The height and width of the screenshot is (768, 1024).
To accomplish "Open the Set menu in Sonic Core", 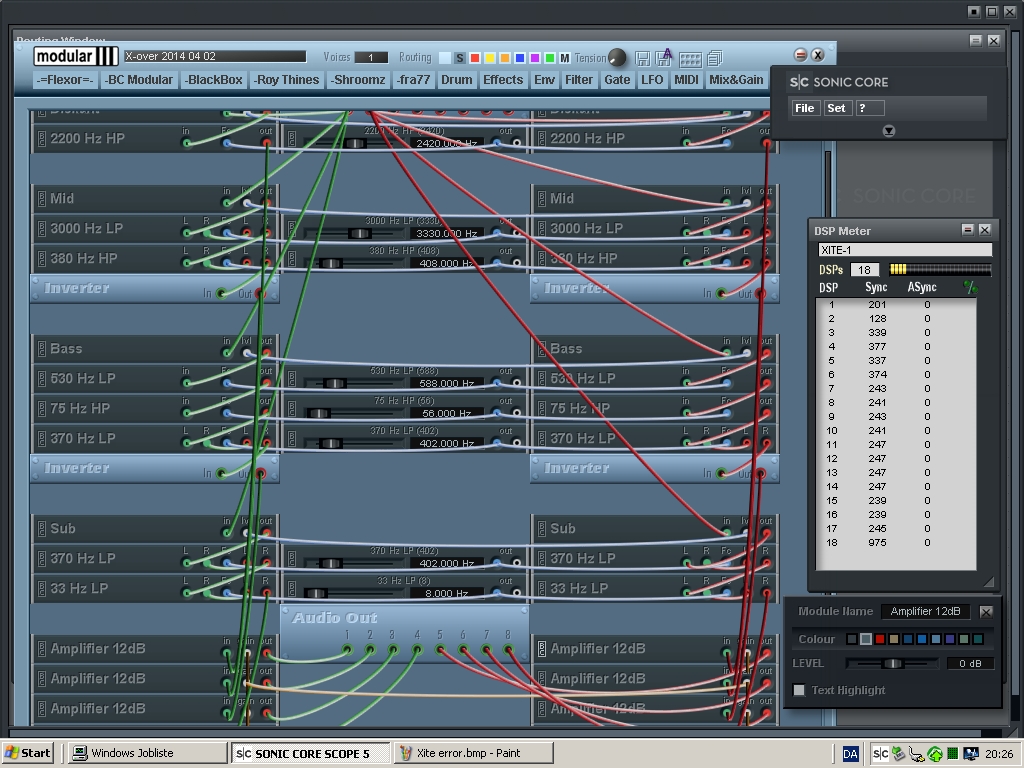I will coord(836,108).
